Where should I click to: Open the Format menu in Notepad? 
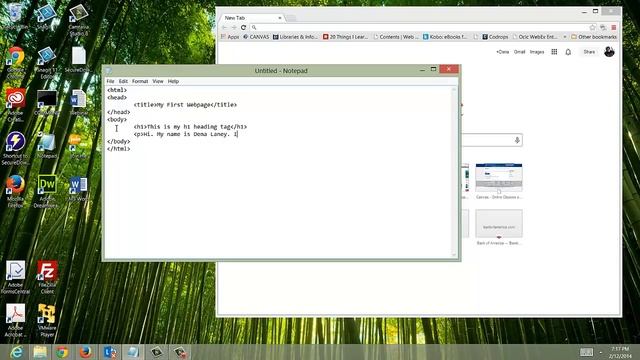[x=140, y=81]
